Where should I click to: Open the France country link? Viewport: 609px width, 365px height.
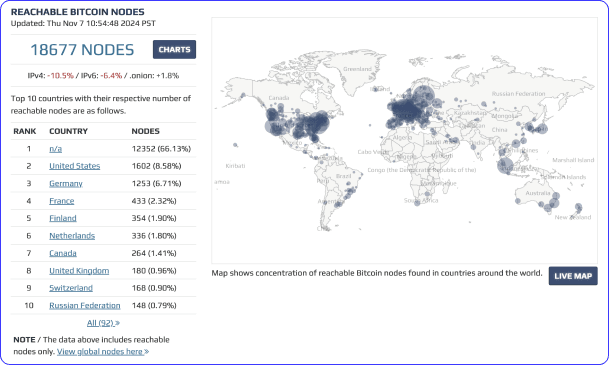point(62,201)
